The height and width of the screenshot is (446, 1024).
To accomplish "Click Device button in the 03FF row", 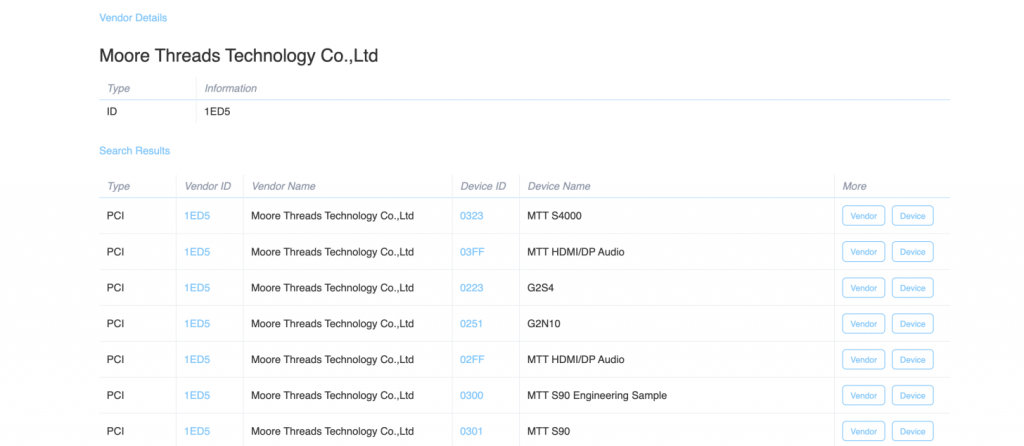I will (912, 251).
